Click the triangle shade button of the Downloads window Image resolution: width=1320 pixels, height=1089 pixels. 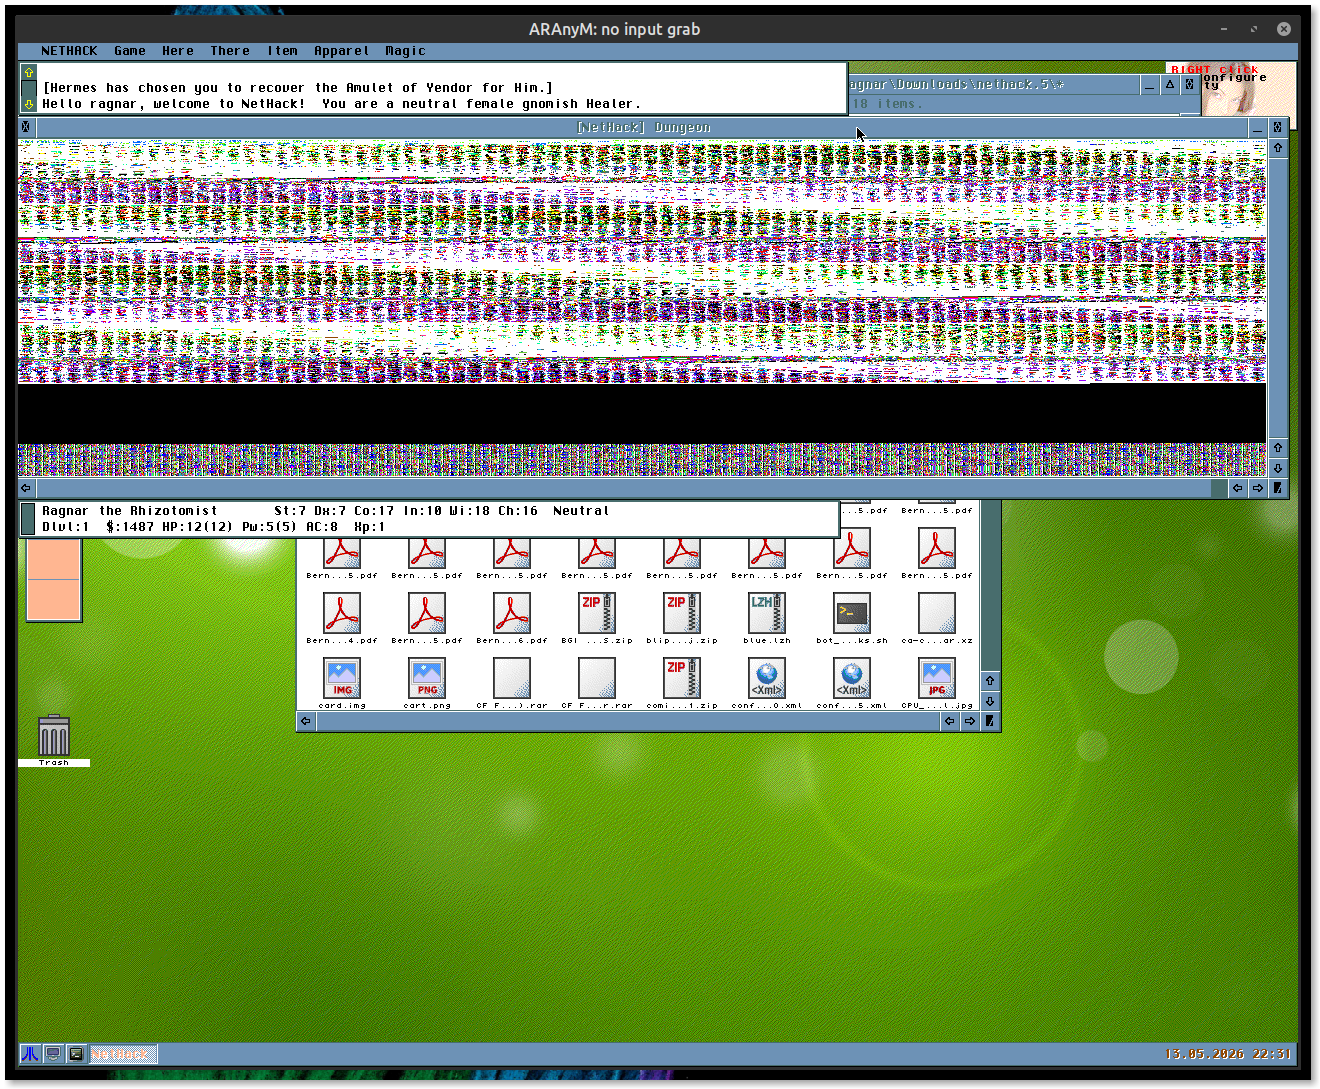1170,85
